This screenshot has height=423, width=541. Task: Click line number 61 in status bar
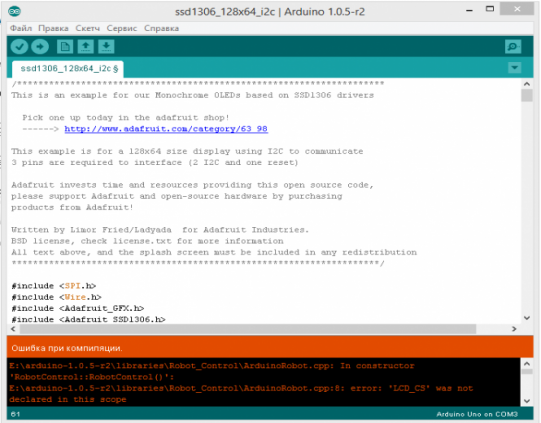click(x=15, y=414)
